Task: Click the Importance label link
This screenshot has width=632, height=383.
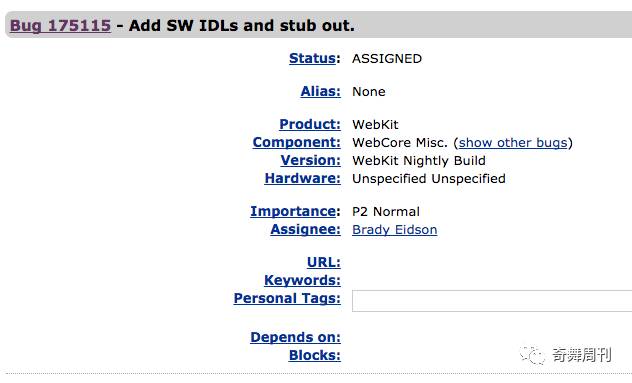Action: pyautogui.click(x=295, y=211)
